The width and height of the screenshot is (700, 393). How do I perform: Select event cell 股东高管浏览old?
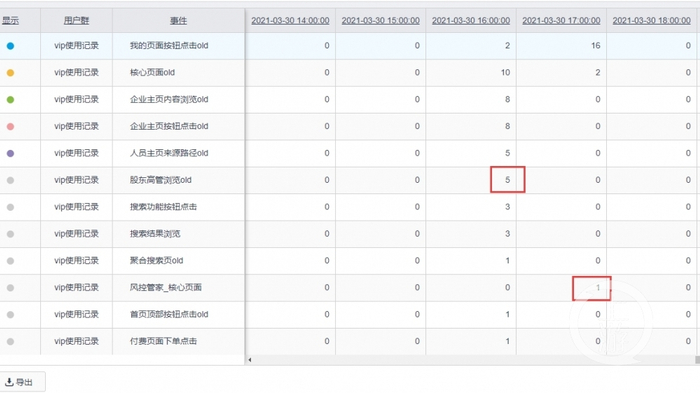[x=161, y=180]
